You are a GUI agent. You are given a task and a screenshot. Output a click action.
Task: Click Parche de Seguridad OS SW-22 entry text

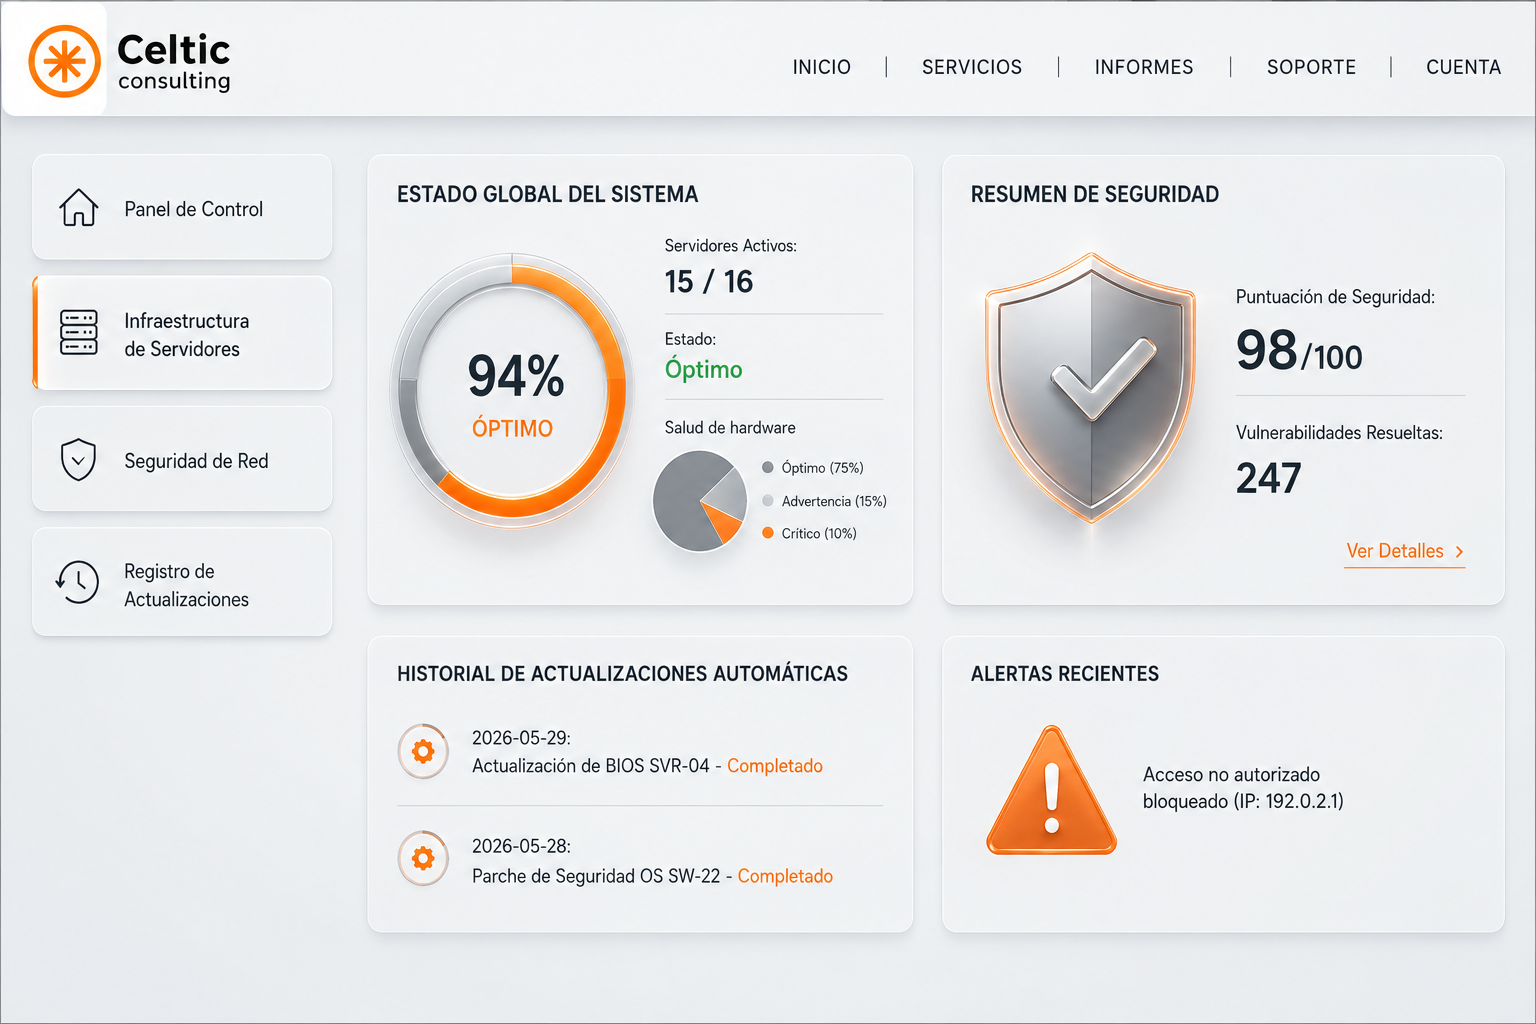(x=596, y=876)
